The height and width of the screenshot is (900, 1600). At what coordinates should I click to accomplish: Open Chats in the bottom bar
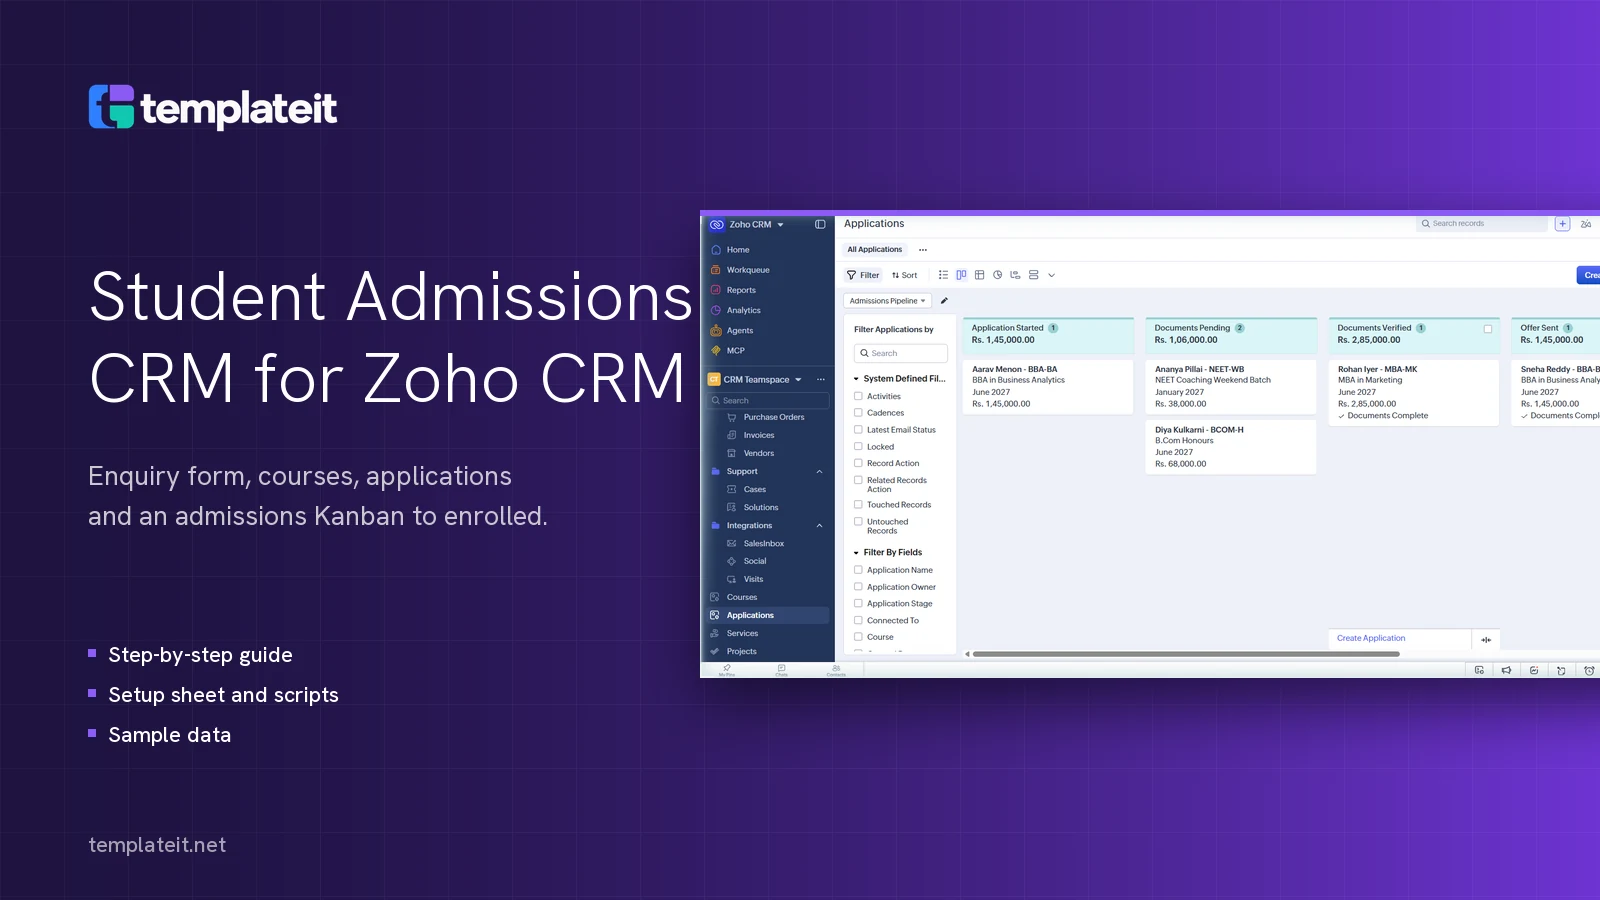click(x=781, y=670)
